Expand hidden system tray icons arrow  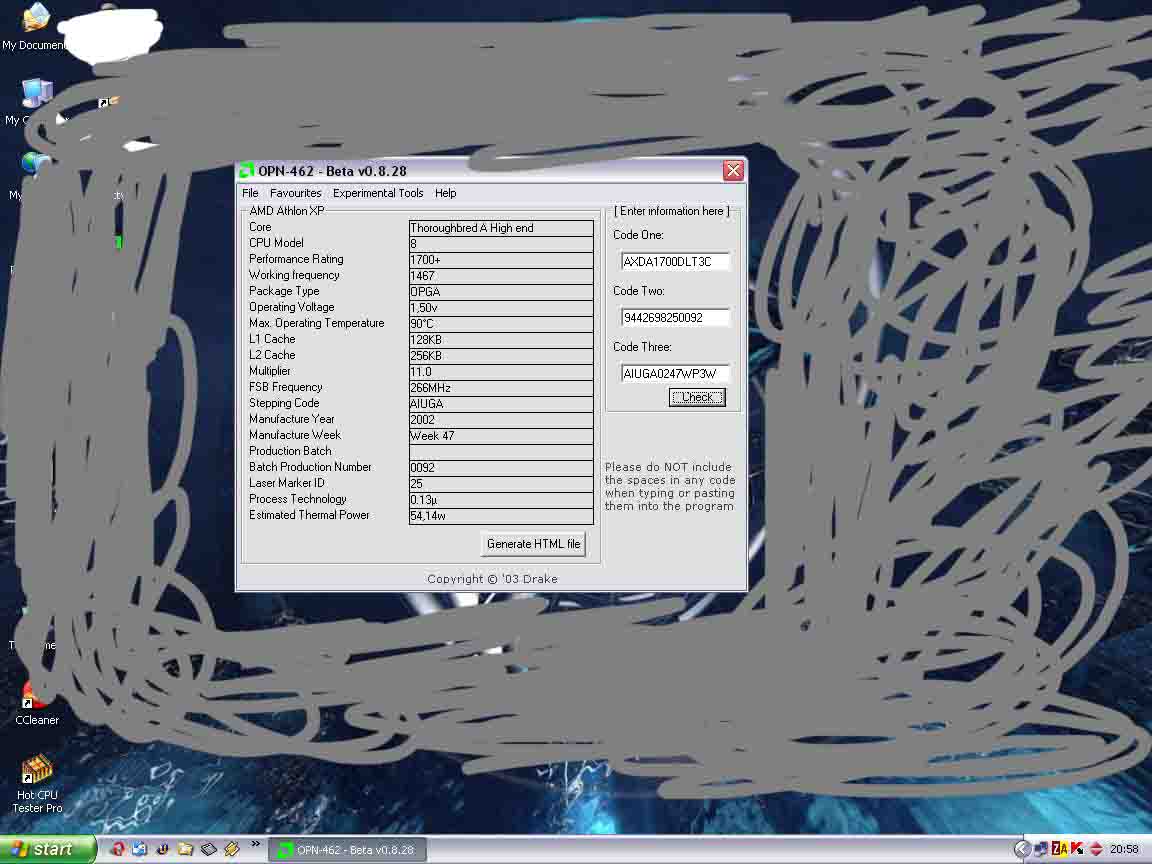pos(1021,849)
